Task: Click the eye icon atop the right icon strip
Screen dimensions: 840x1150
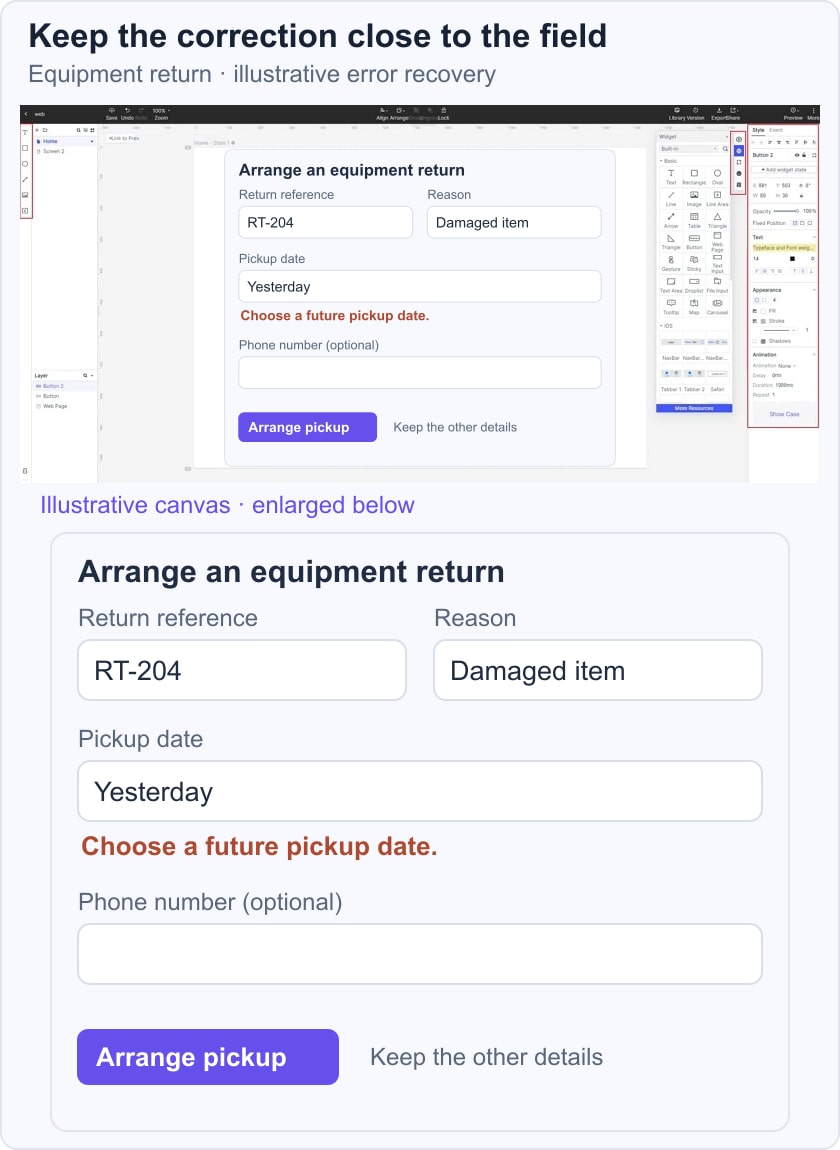Action: click(x=739, y=139)
